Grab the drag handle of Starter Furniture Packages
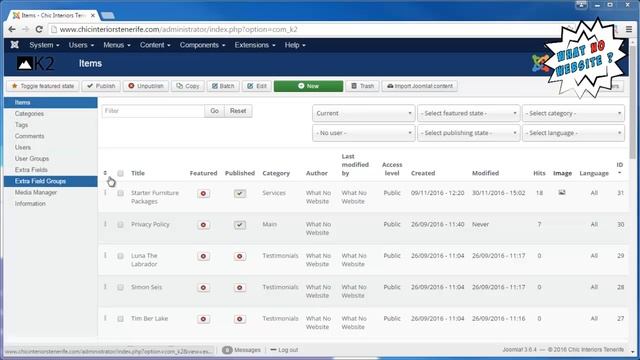 105,192
